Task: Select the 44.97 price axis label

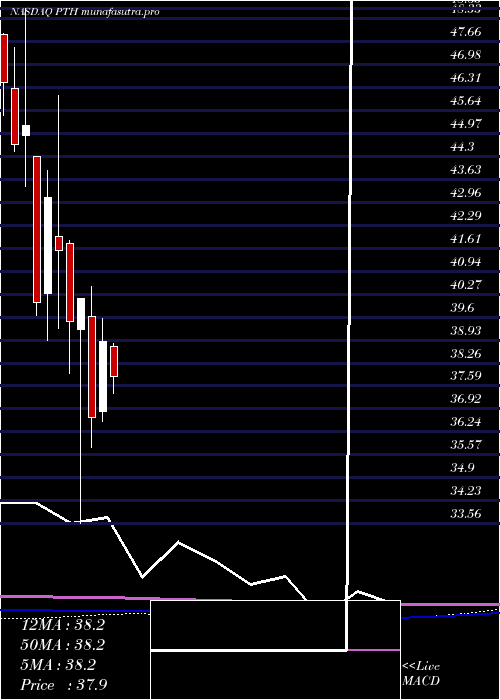Action: (x=466, y=123)
